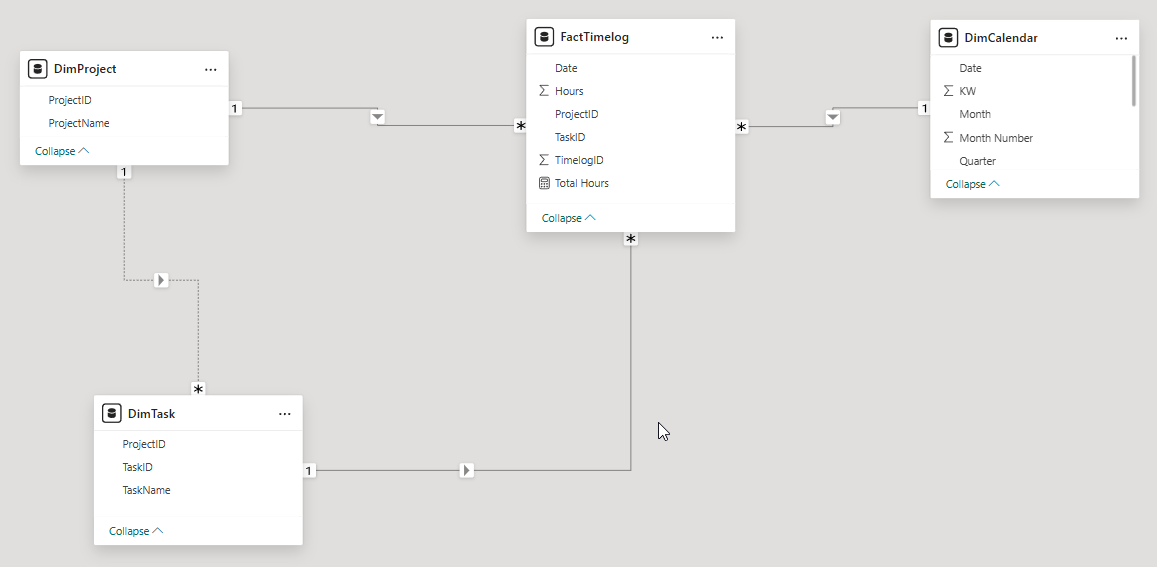Click the sigma icon beside Hours
This screenshot has height=567, width=1157.
[544, 91]
